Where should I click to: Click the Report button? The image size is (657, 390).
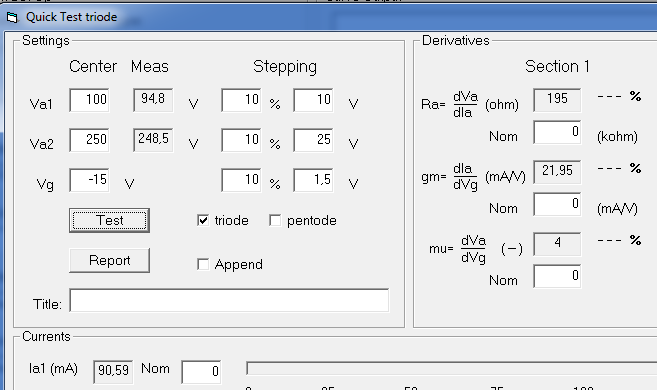pyautogui.click(x=109, y=261)
